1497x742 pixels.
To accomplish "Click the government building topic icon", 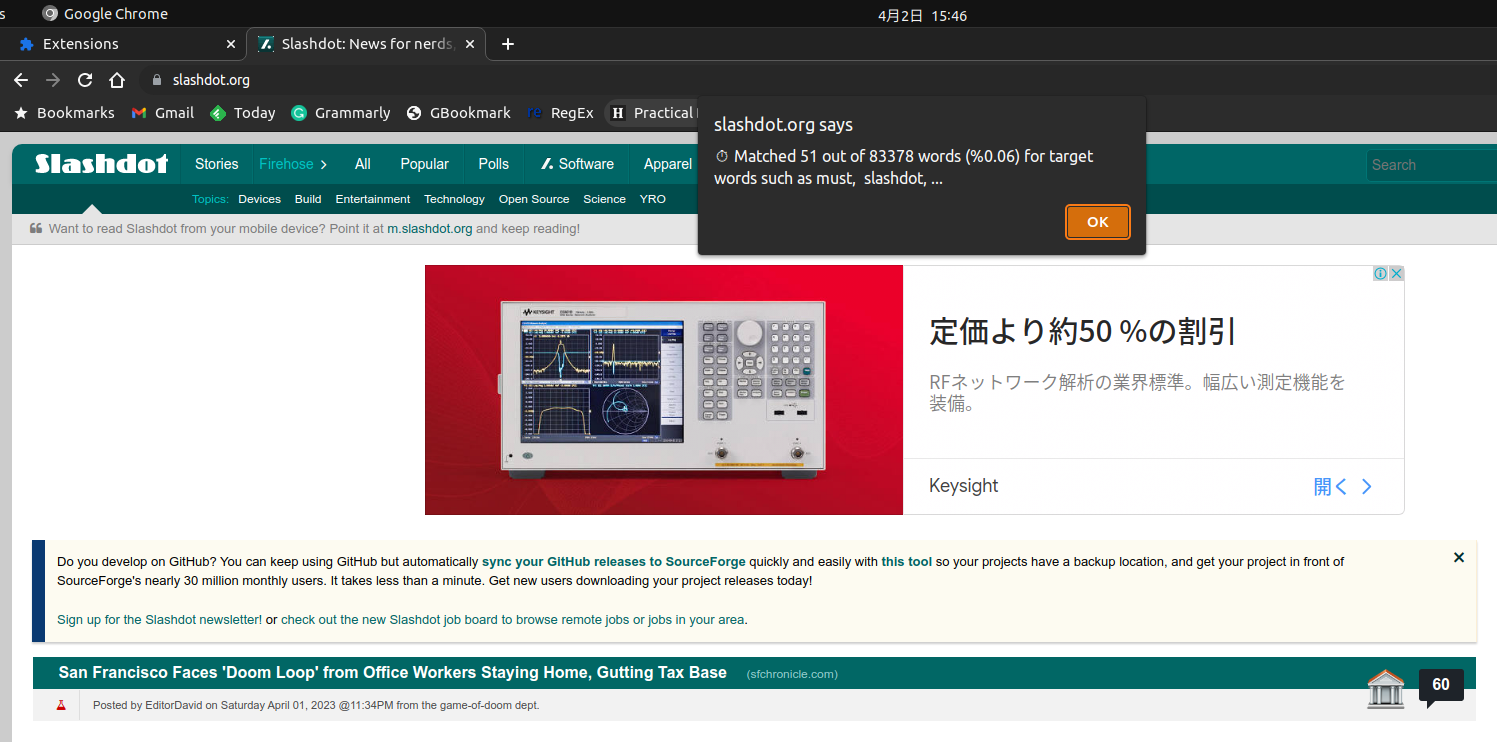I will click(1386, 689).
